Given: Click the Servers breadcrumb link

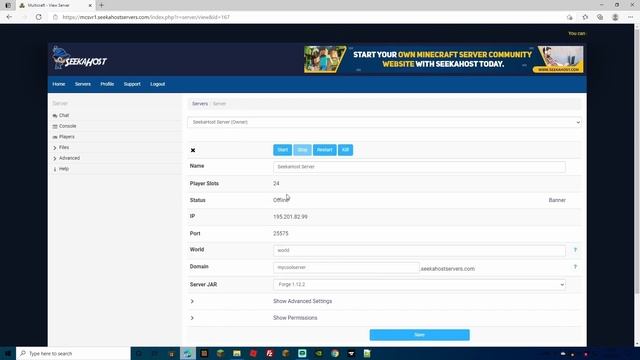Looking at the screenshot, I should point(200,104).
